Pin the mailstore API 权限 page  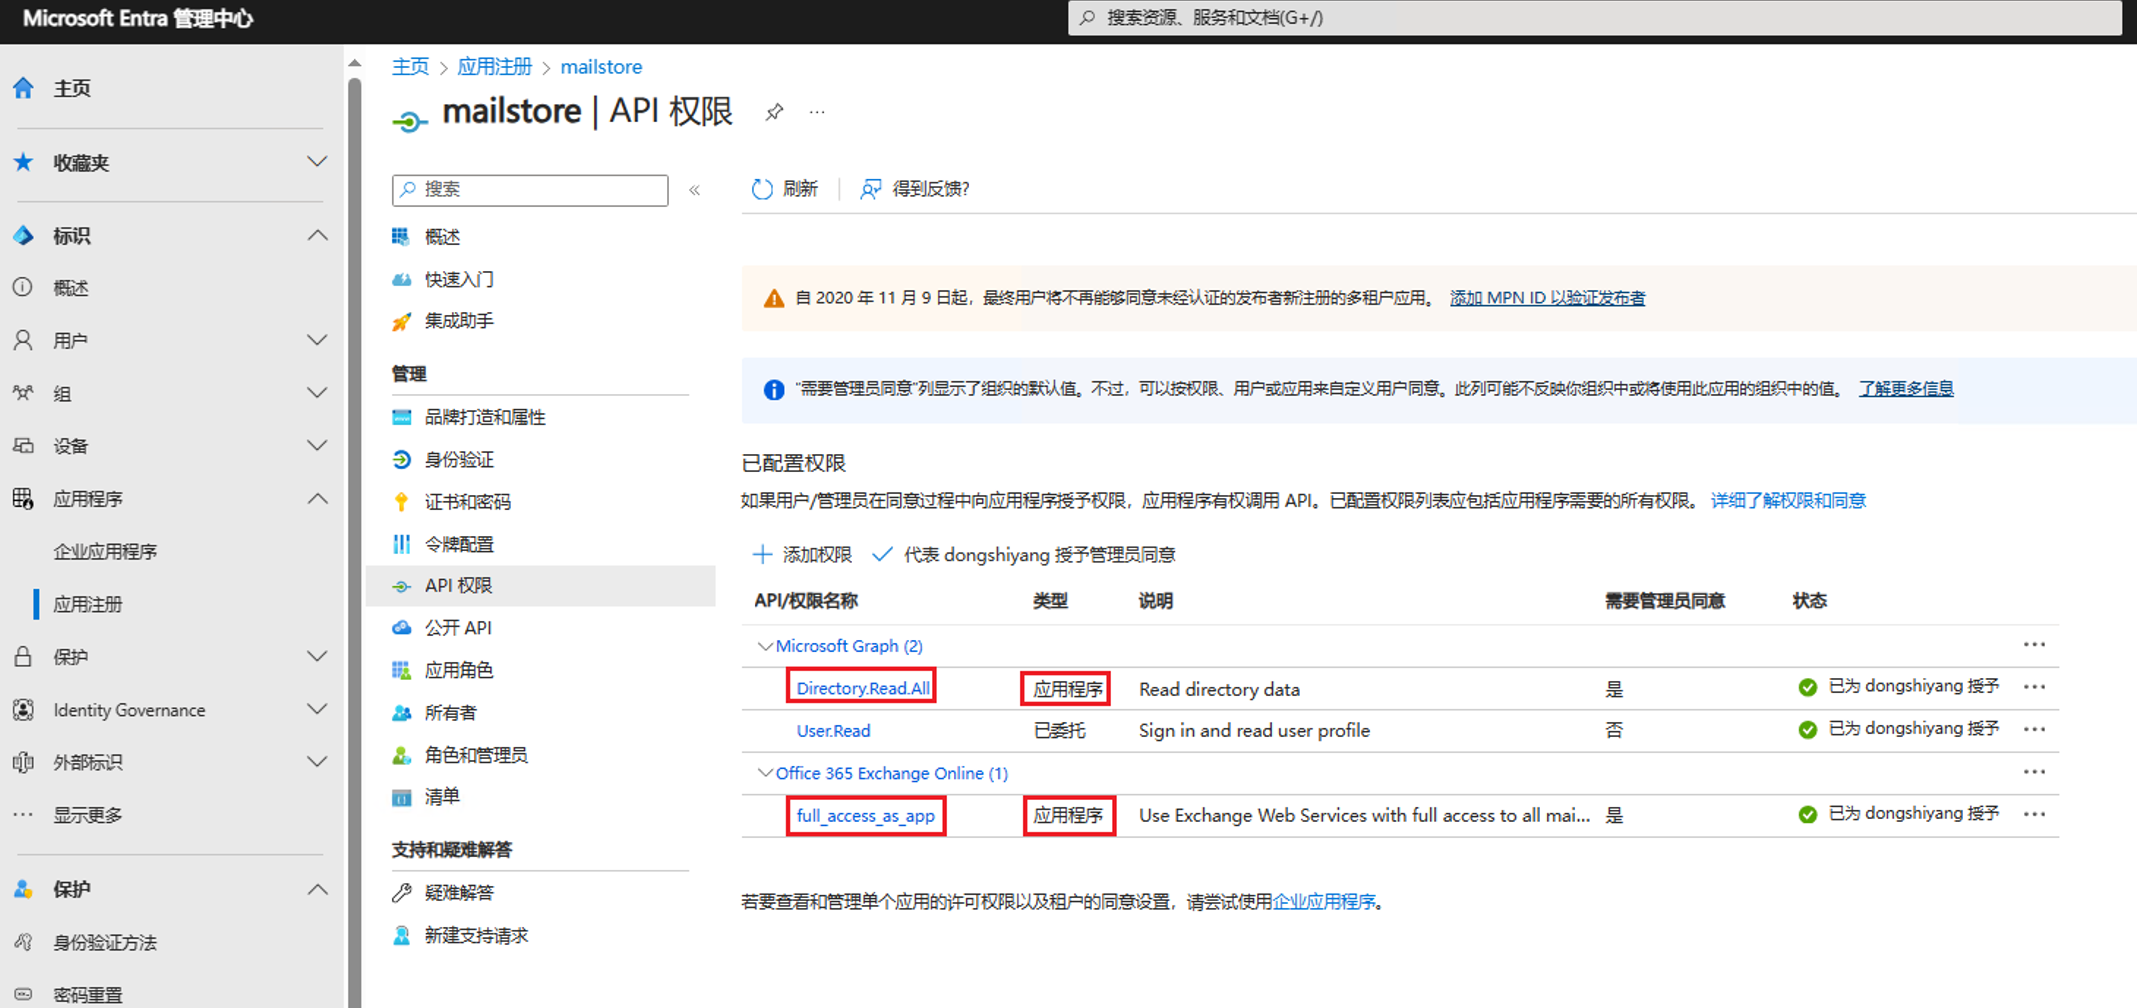774,112
